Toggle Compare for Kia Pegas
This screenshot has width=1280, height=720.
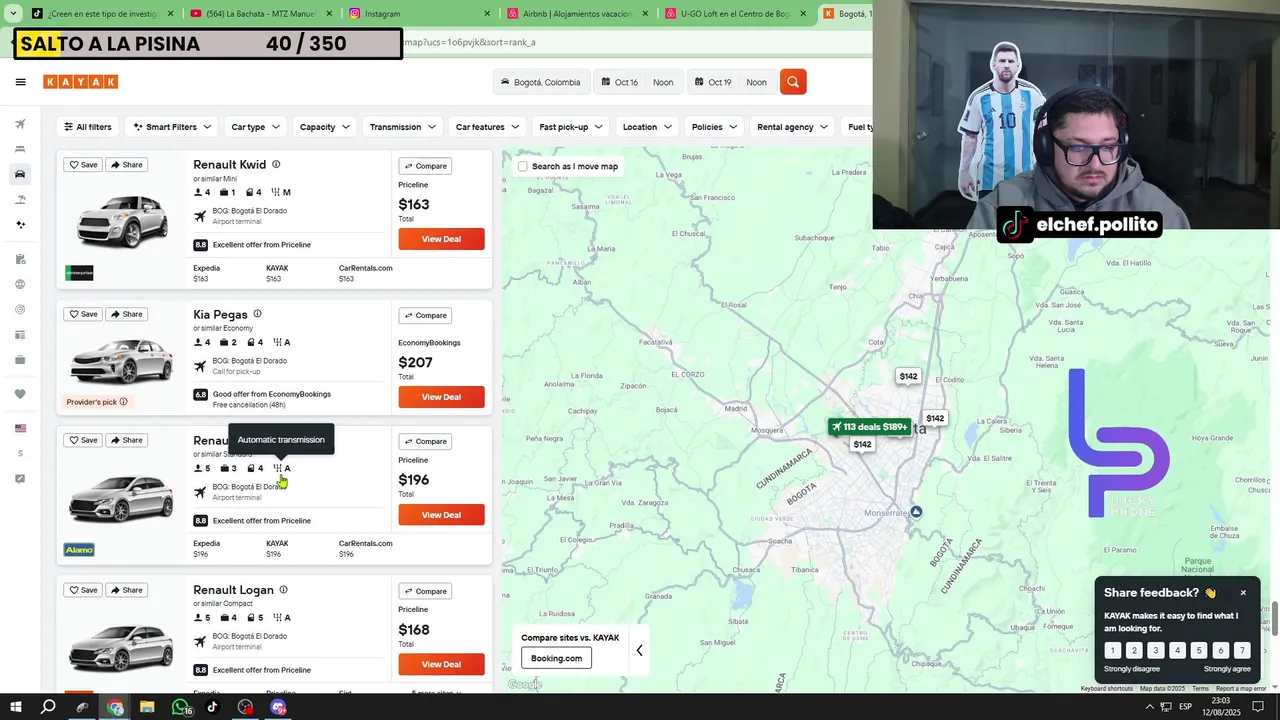pyautogui.click(x=426, y=315)
